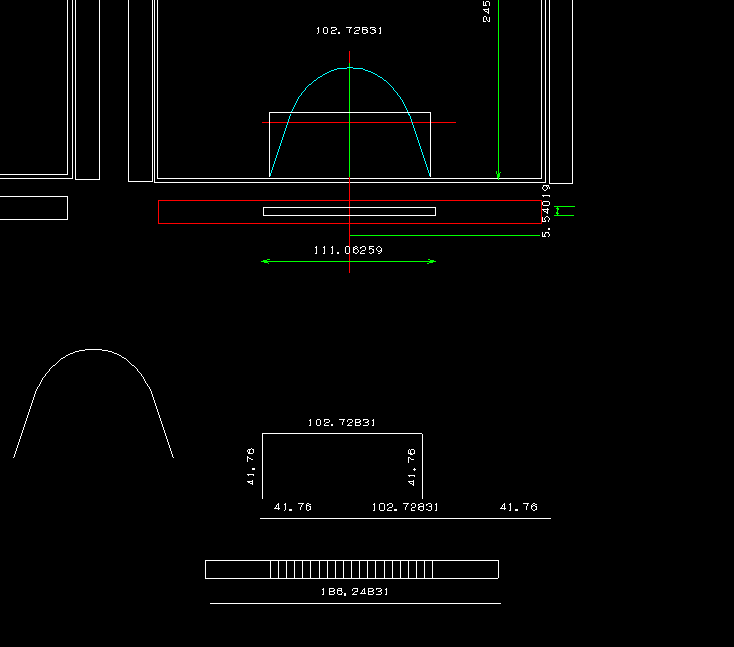Click the lower-row 102.72831 dimension text
This screenshot has height=647, width=734.
[405, 507]
